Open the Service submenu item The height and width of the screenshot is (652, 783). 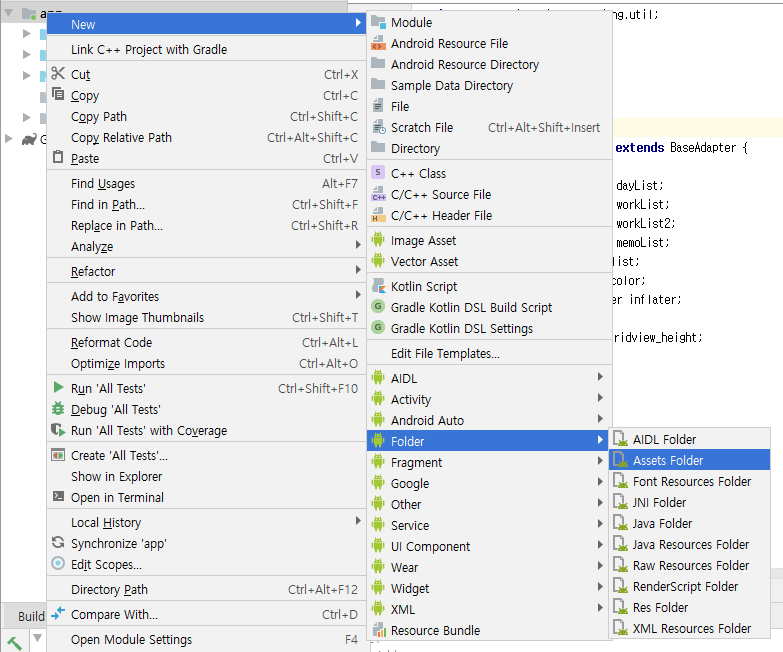(x=489, y=525)
